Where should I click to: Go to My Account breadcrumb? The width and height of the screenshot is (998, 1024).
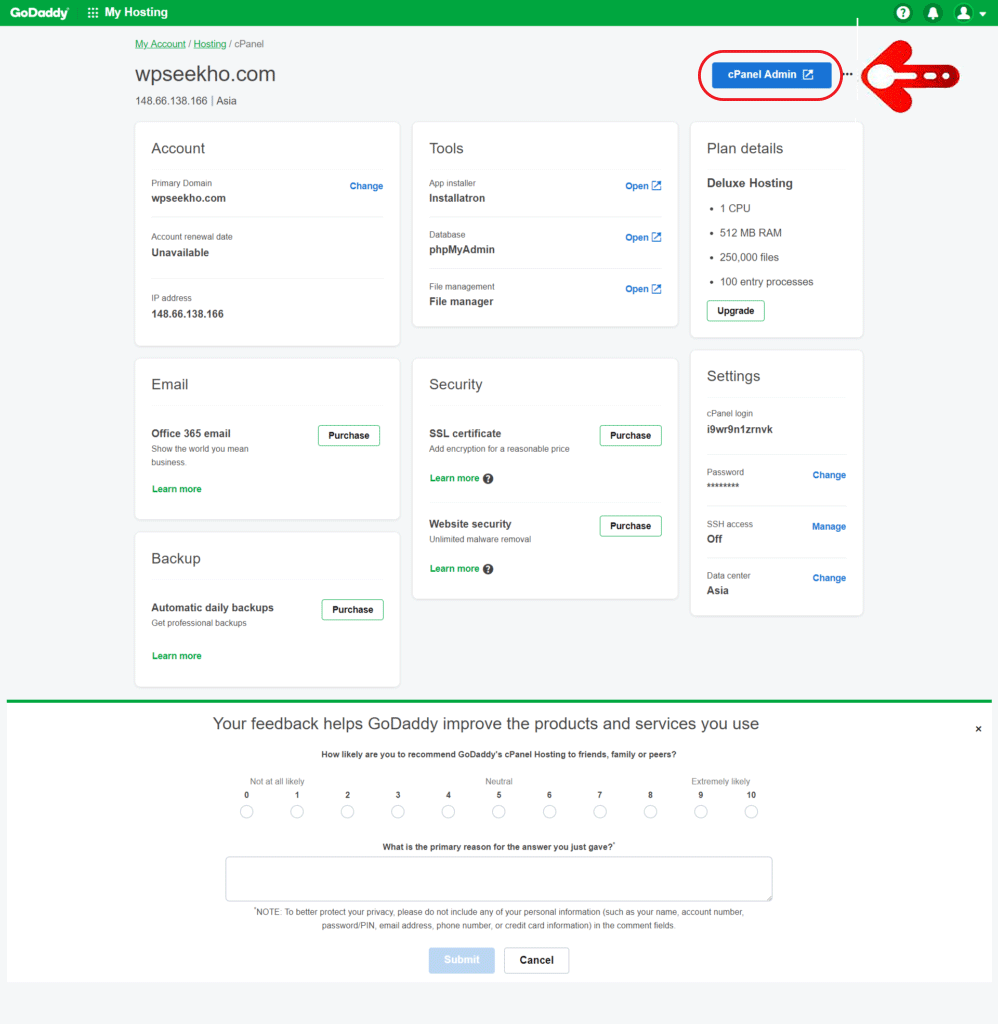pos(160,44)
